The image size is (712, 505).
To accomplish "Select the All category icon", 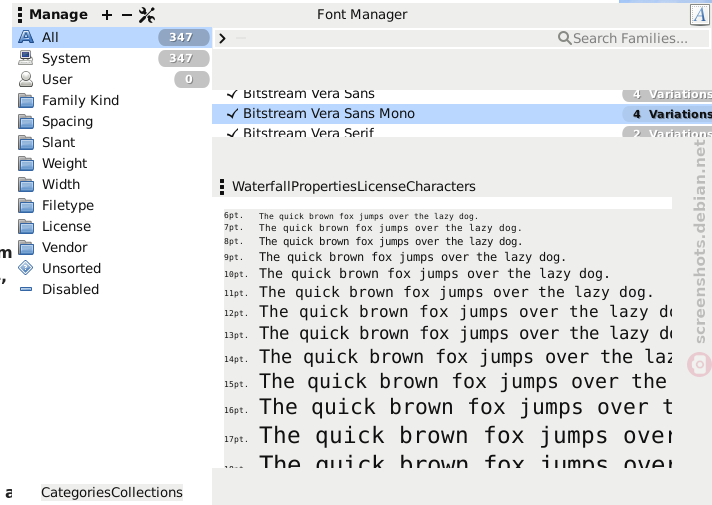I will 26,37.
